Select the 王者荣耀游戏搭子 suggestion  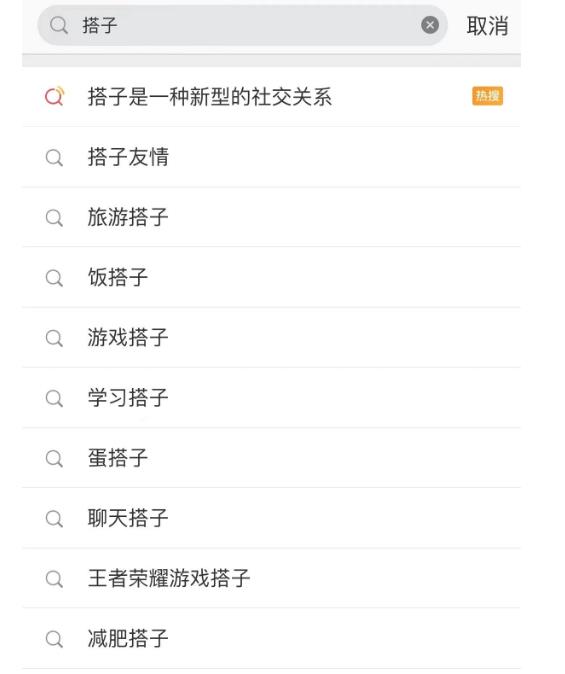click(271, 578)
